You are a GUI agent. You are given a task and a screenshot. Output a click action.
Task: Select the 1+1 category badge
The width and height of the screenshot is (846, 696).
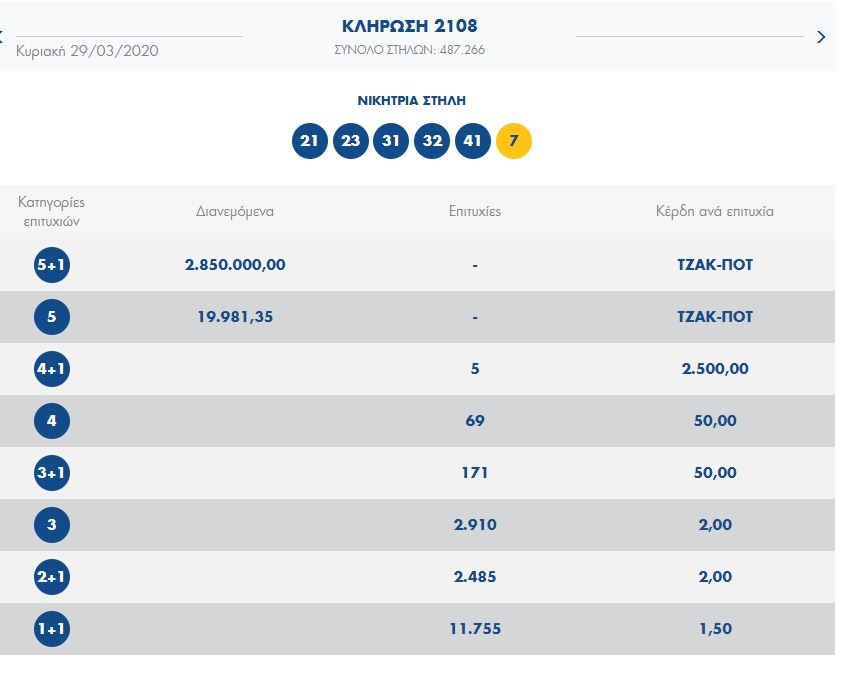pyautogui.click(x=52, y=629)
